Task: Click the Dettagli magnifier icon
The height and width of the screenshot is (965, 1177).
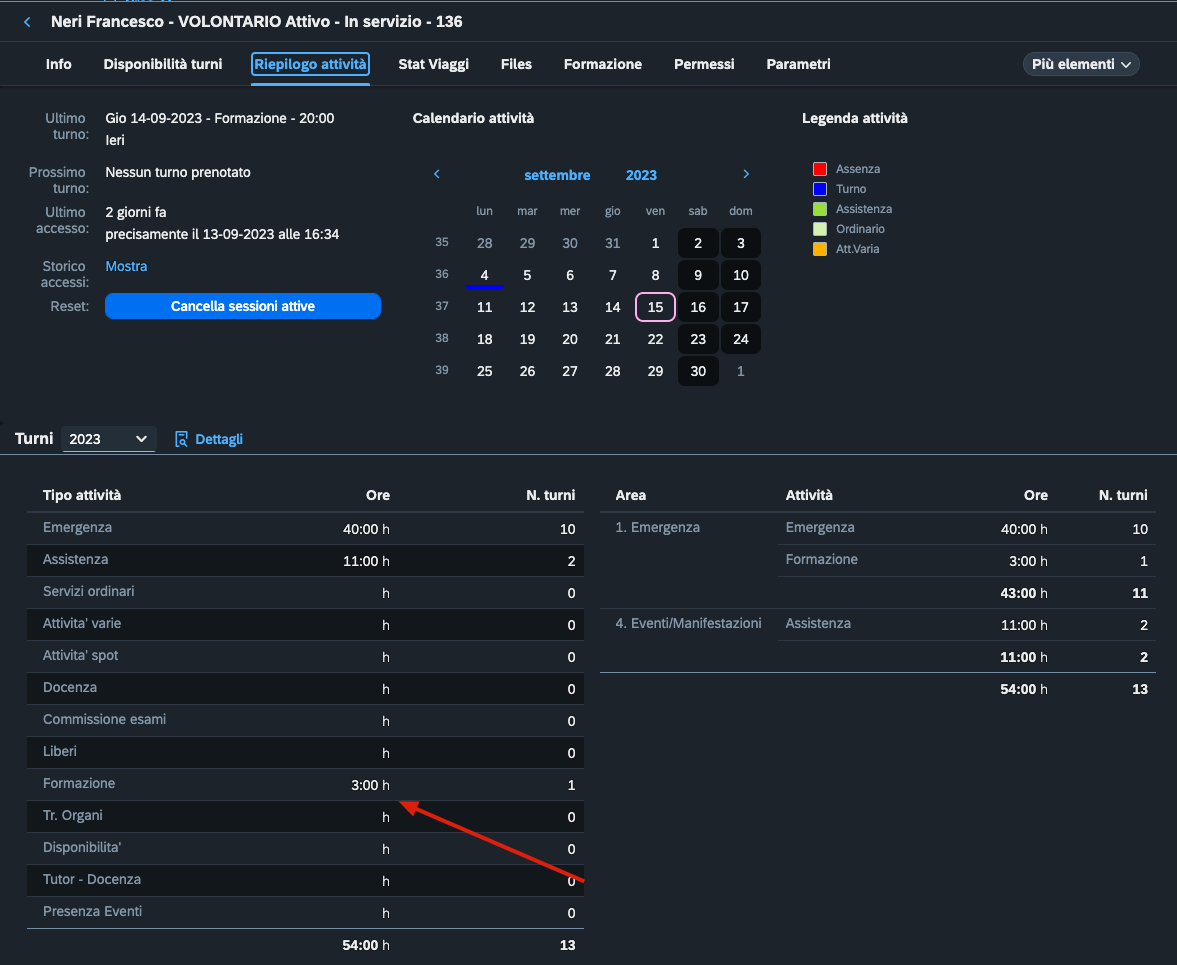Action: click(x=181, y=439)
